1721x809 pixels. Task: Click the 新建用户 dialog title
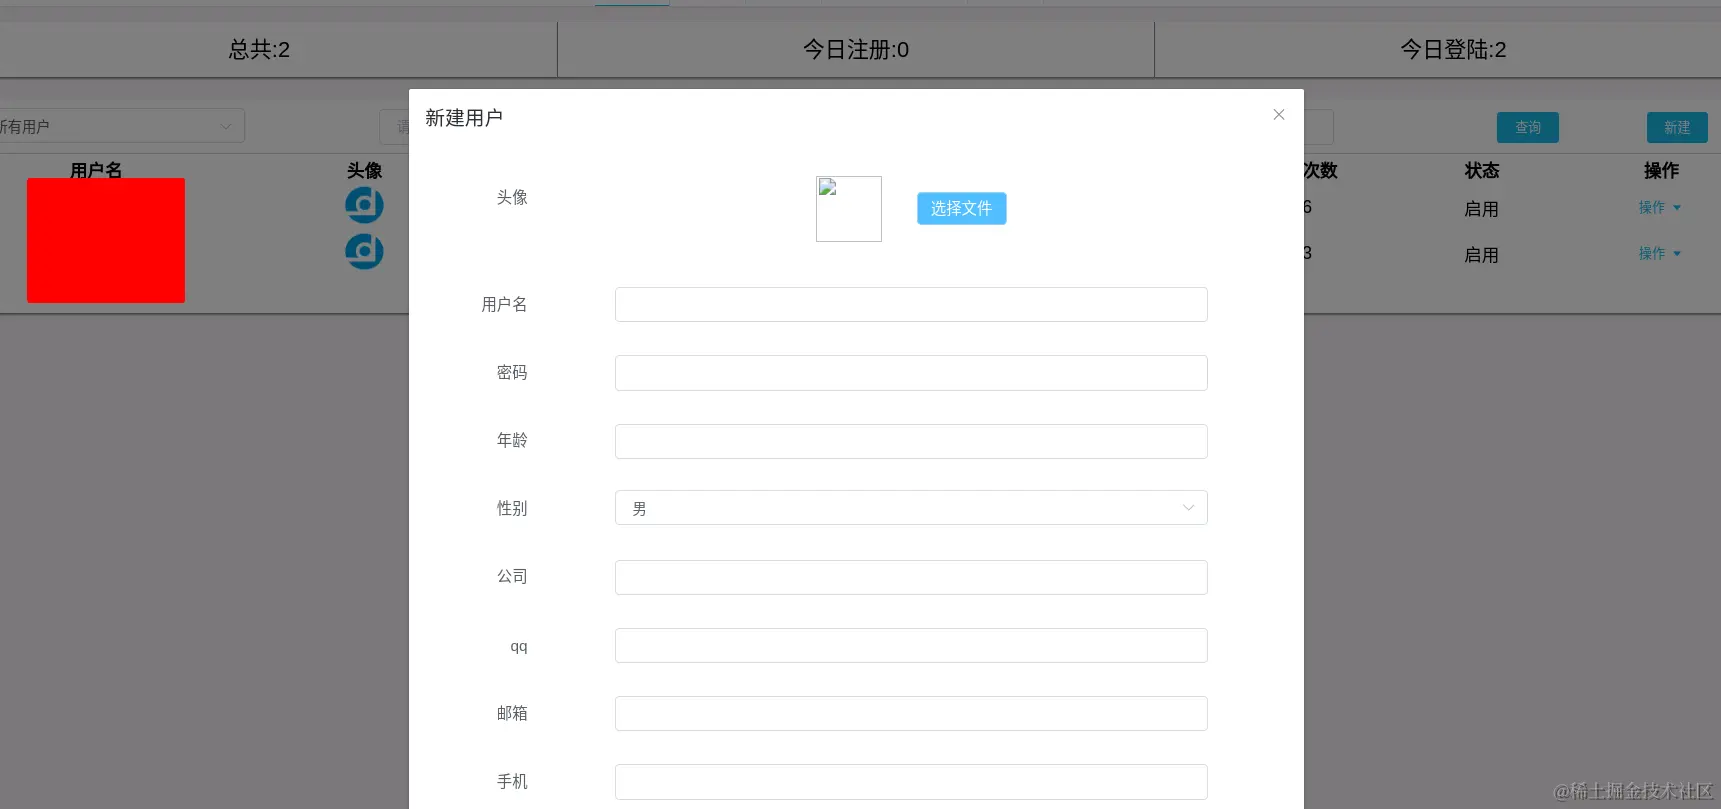click(x=464, y=118)
